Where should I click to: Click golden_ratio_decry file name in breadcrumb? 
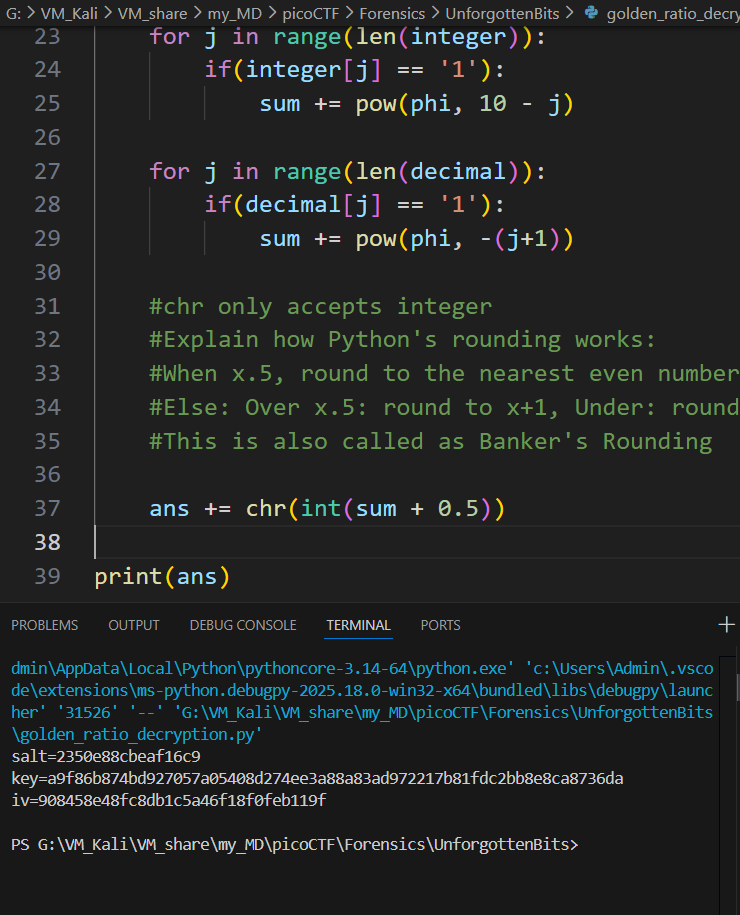click(673, 13)
